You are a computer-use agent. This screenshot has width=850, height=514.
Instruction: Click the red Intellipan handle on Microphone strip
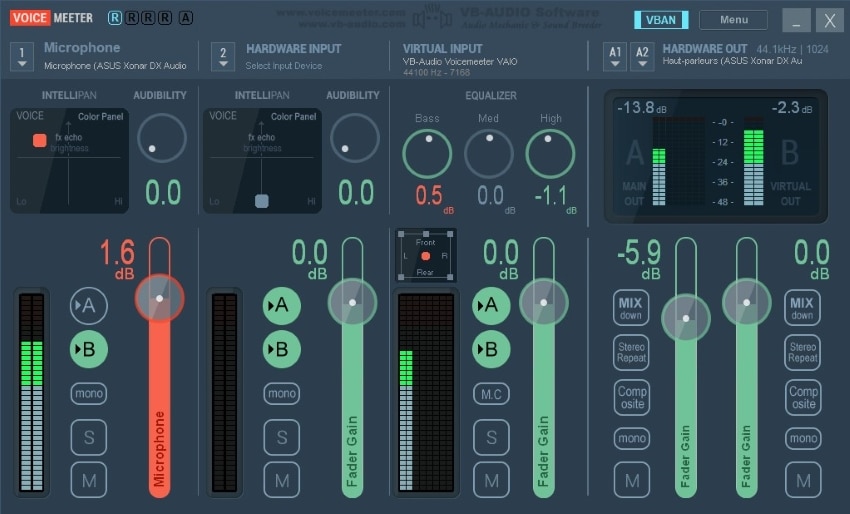pyautogui.click(x=40, y=140)
